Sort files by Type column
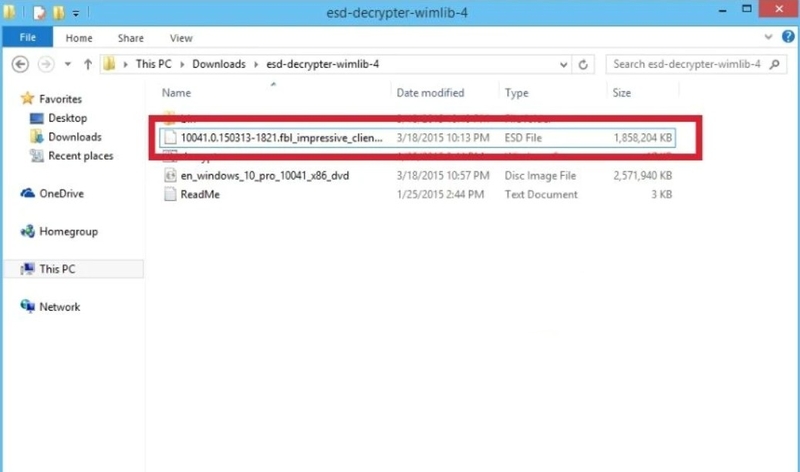The height and width of the screenshot is (472, 800). pyautogui.click(x=516, y=93)
